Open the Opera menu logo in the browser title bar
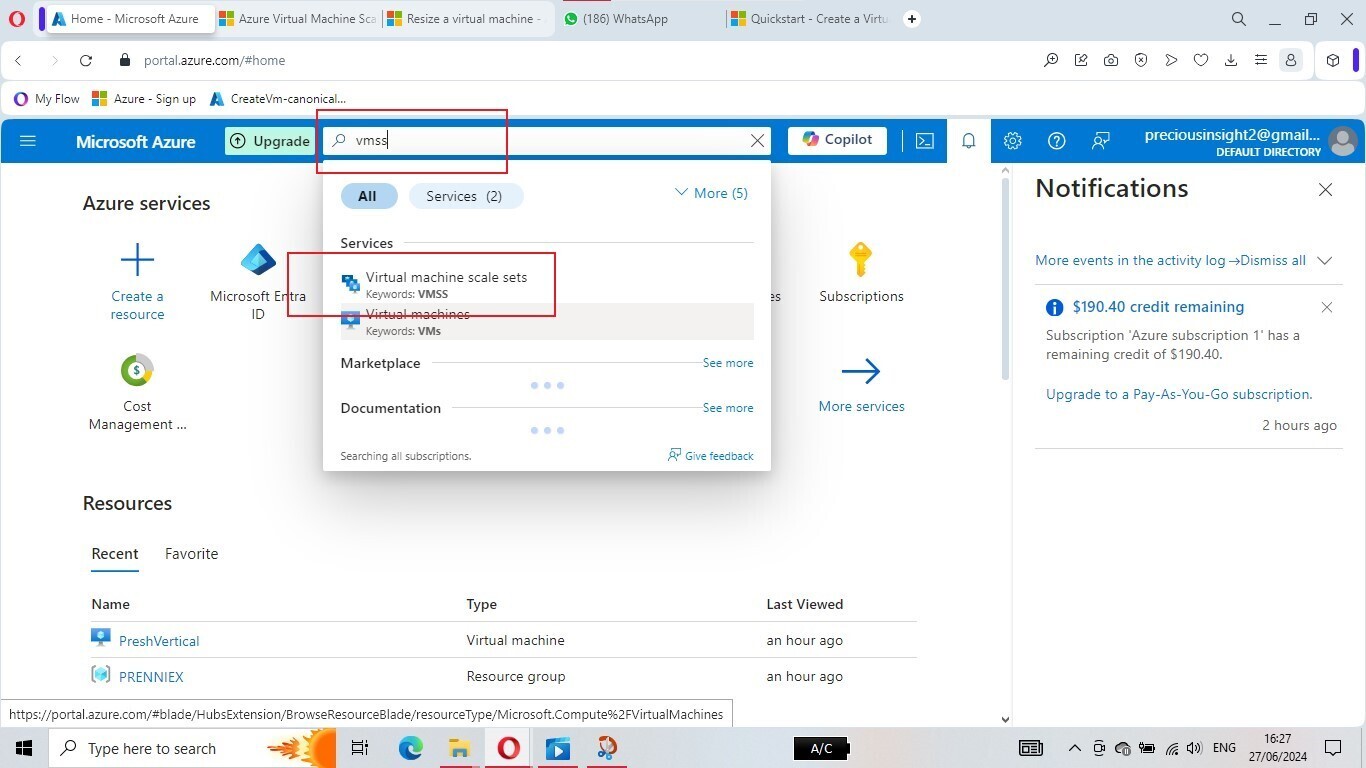The image size is (1366, 768). [16, 19]
